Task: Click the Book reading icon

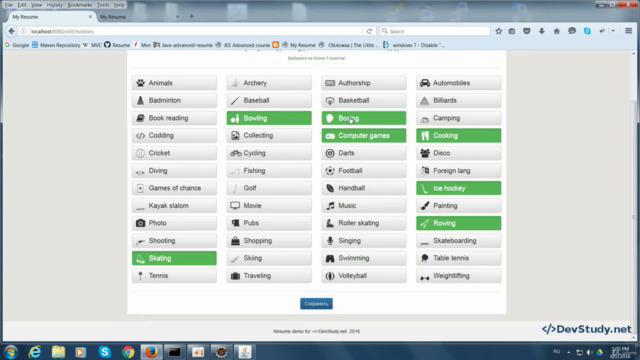Action: pyautogui.click(x=140, y=118)
